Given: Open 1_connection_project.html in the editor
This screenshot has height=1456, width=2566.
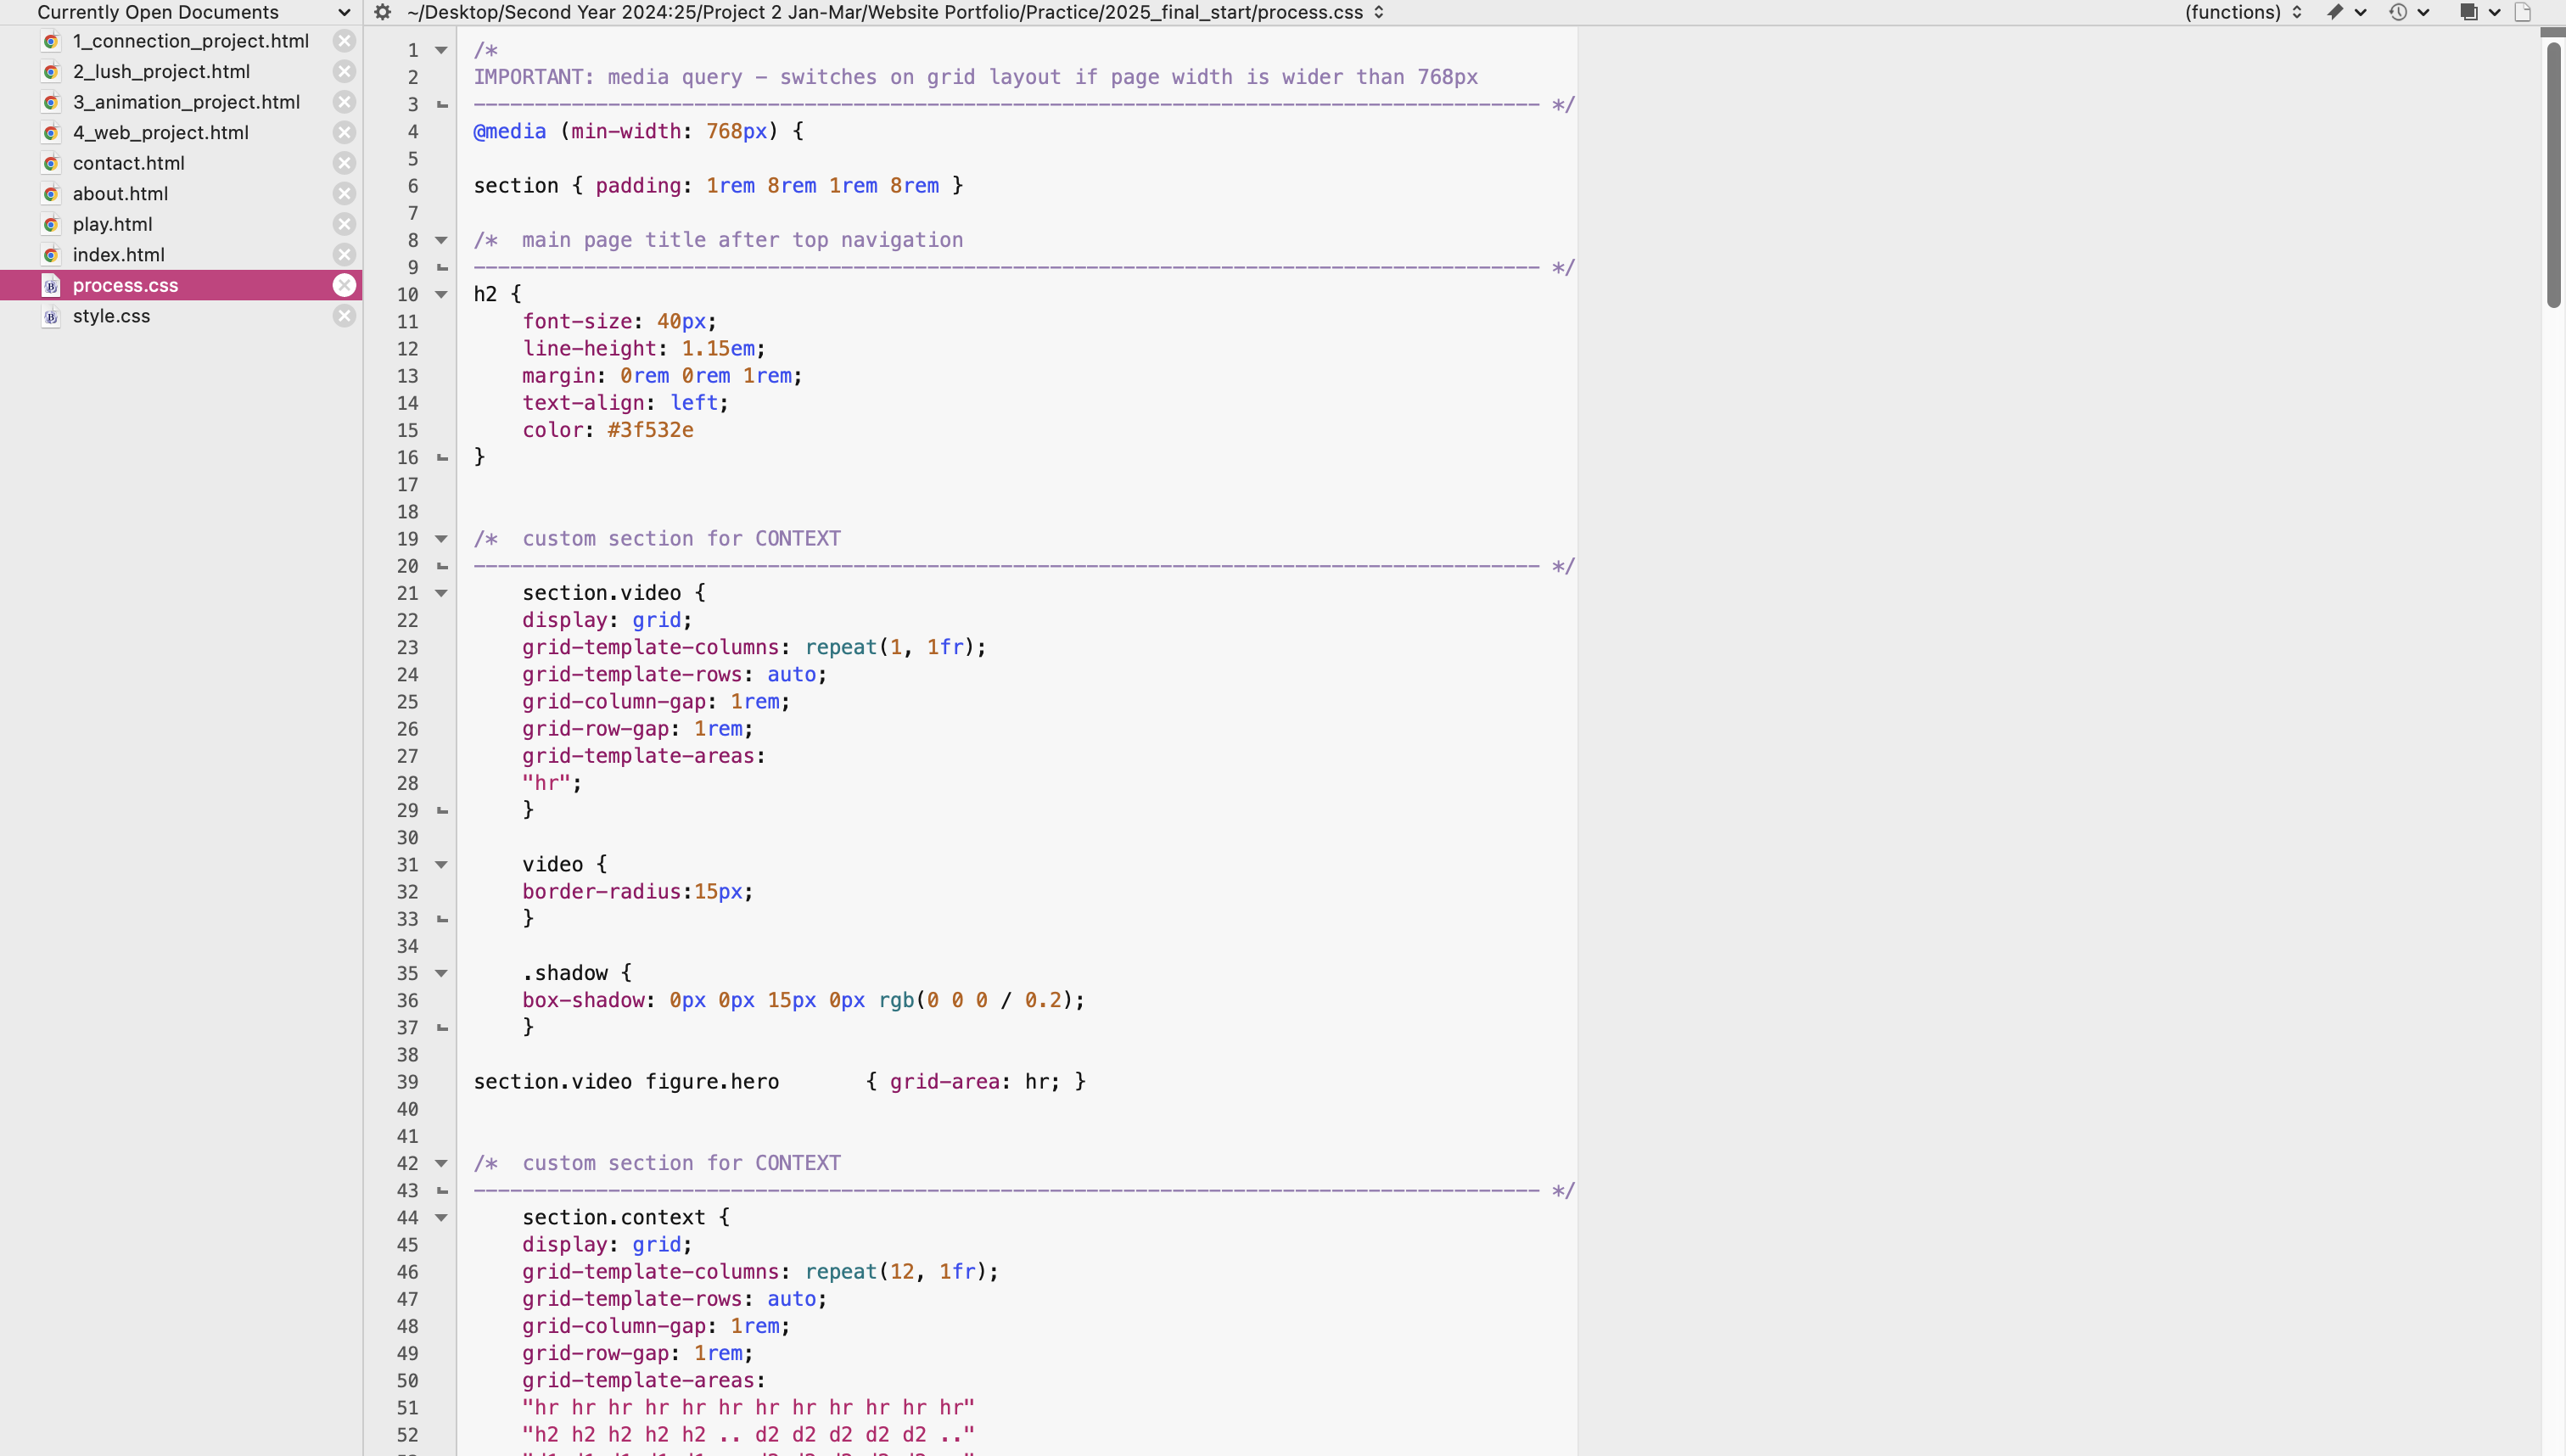Looking at the screenshot, I should 191,41.
